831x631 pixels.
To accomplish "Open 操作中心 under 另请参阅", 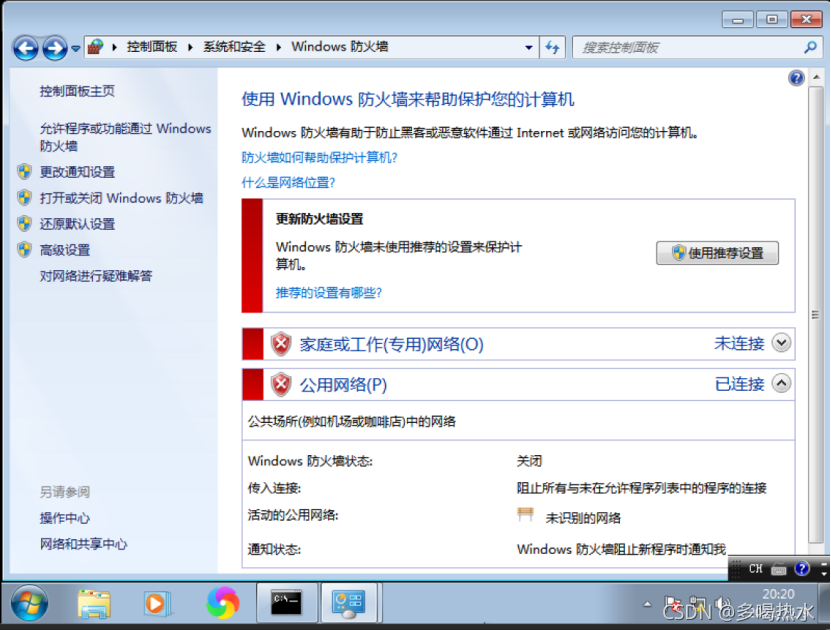I will (65, 518).
